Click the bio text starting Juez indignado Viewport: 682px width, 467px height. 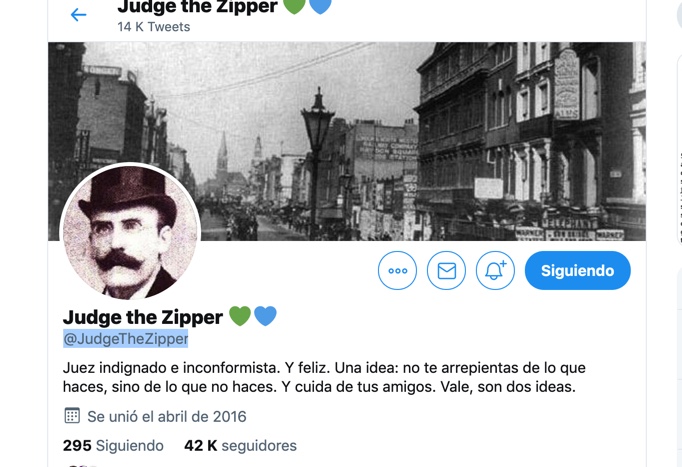pos(324,377)
